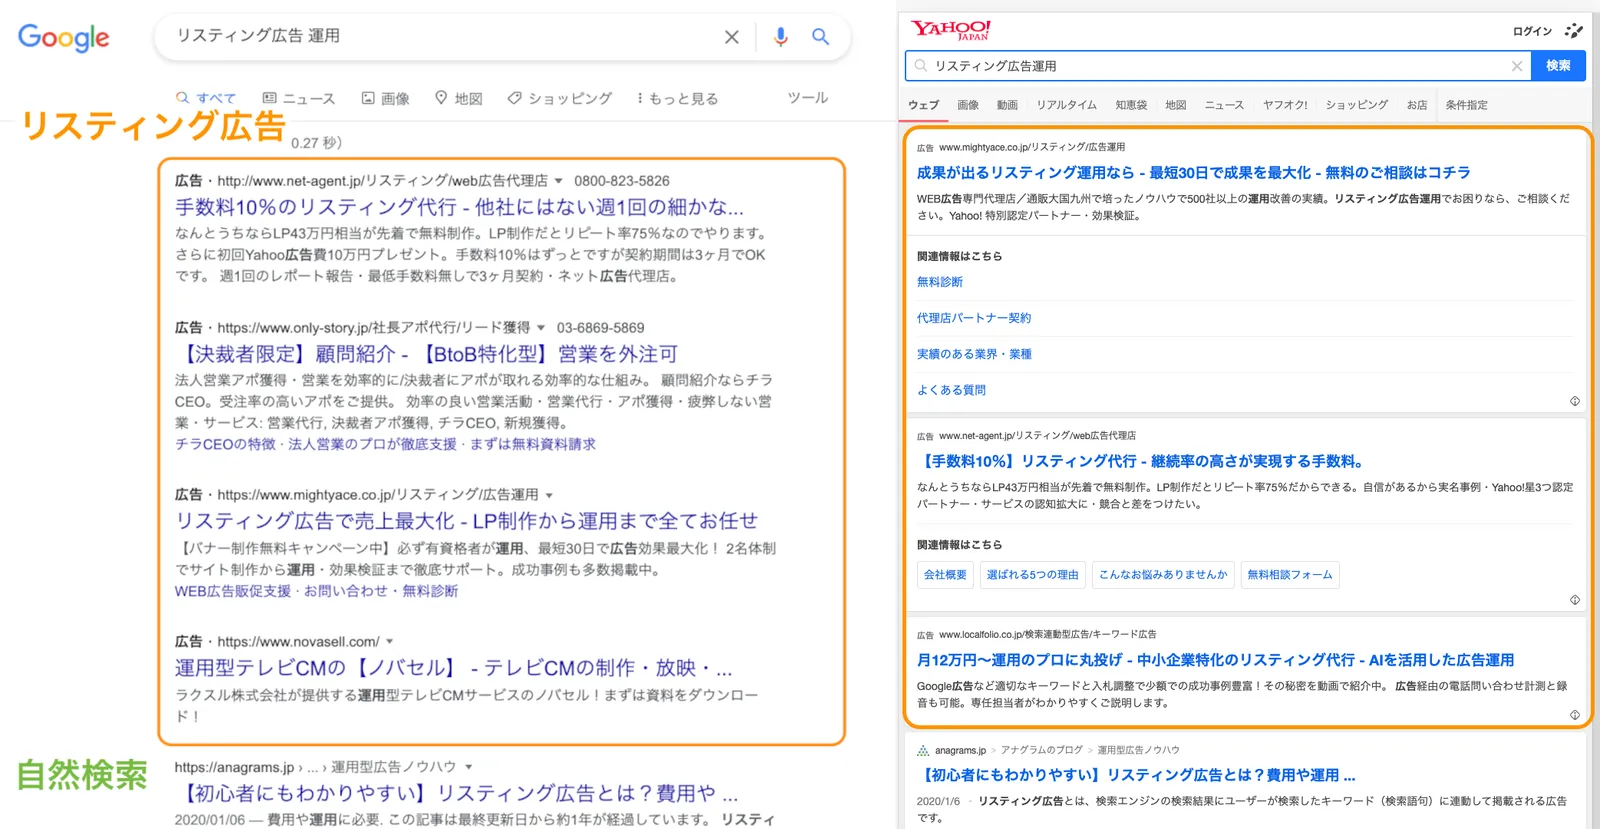Open the 無料診断 link in Yahoo ad
Image resolution: width=1600 pixels, height=829 pixels.
(940, 282)
